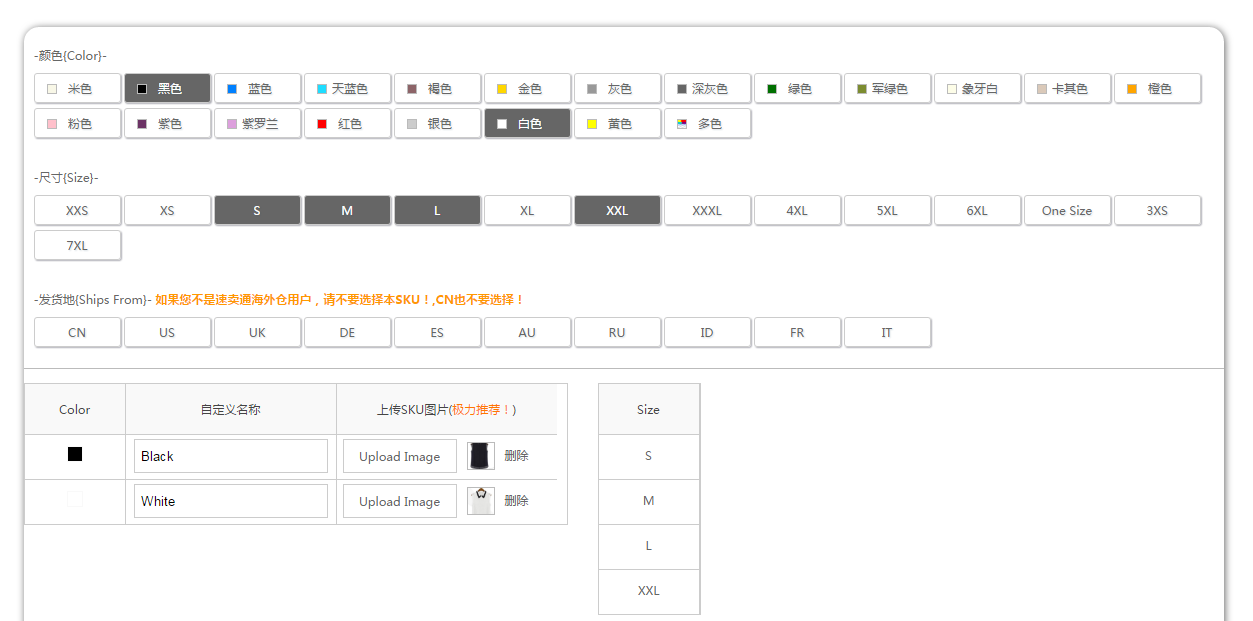
Task: Select the One Size option
Action: (x=1067, y=211)
